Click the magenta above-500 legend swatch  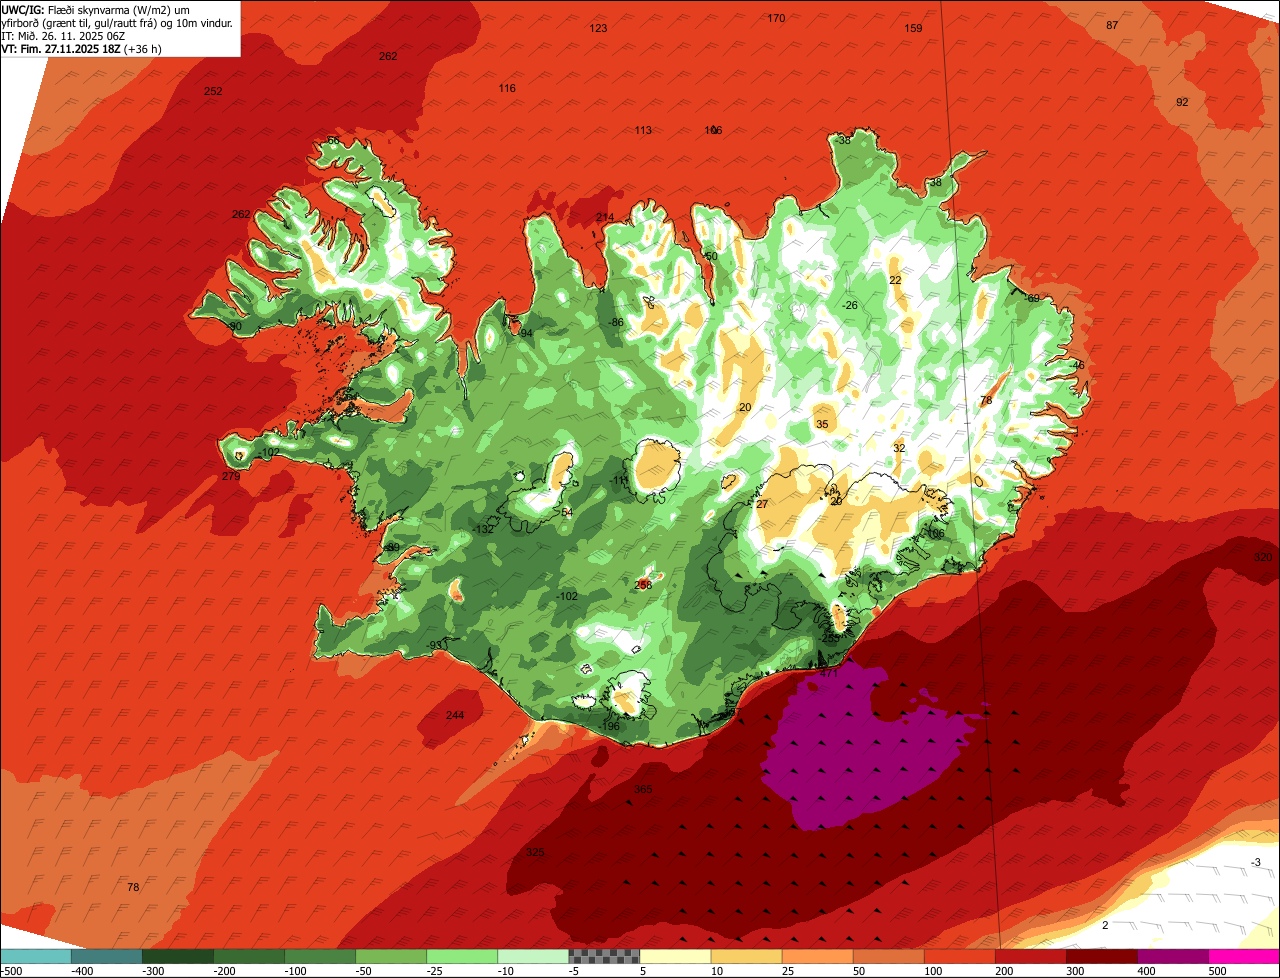[x=1244, y=956]
